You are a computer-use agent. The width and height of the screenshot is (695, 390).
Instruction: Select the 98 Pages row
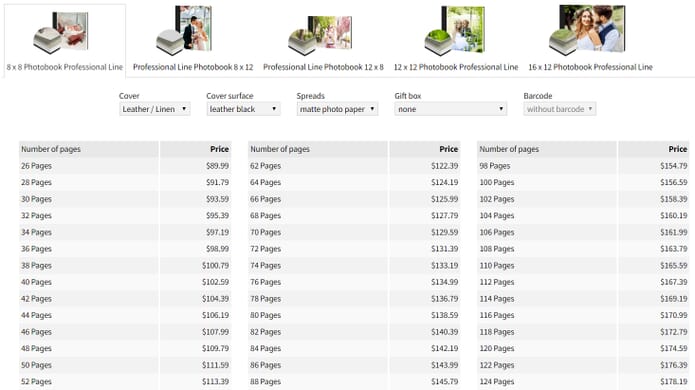coord(583,166)
